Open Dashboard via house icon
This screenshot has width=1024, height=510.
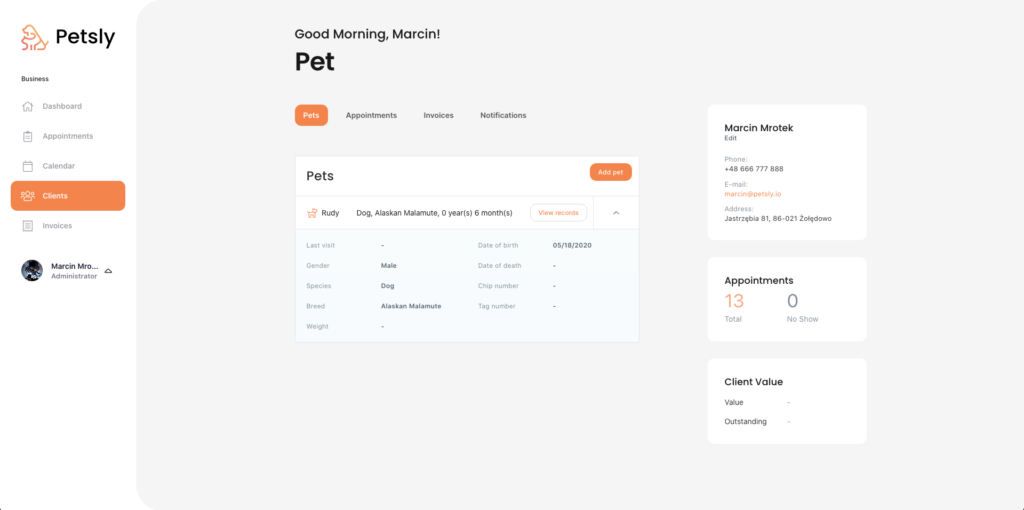click(x=27, y=106)
